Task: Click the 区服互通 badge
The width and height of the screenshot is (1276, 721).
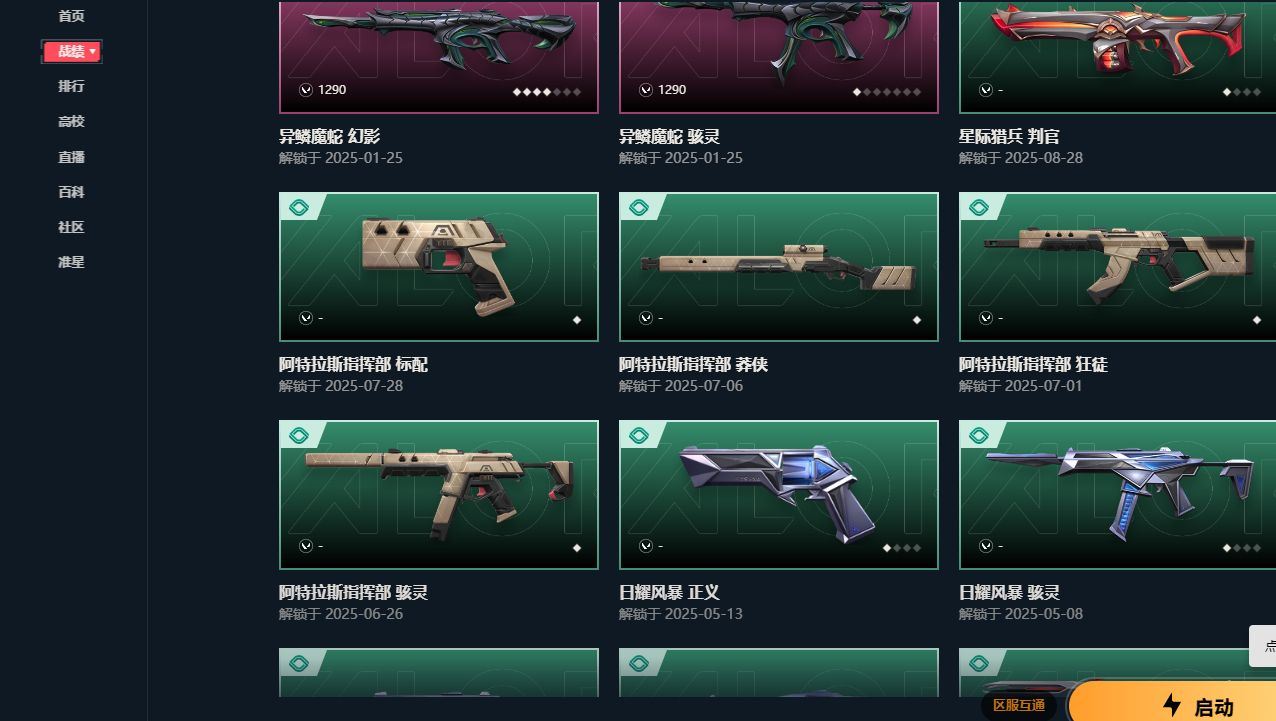Action: [1019, 705]
